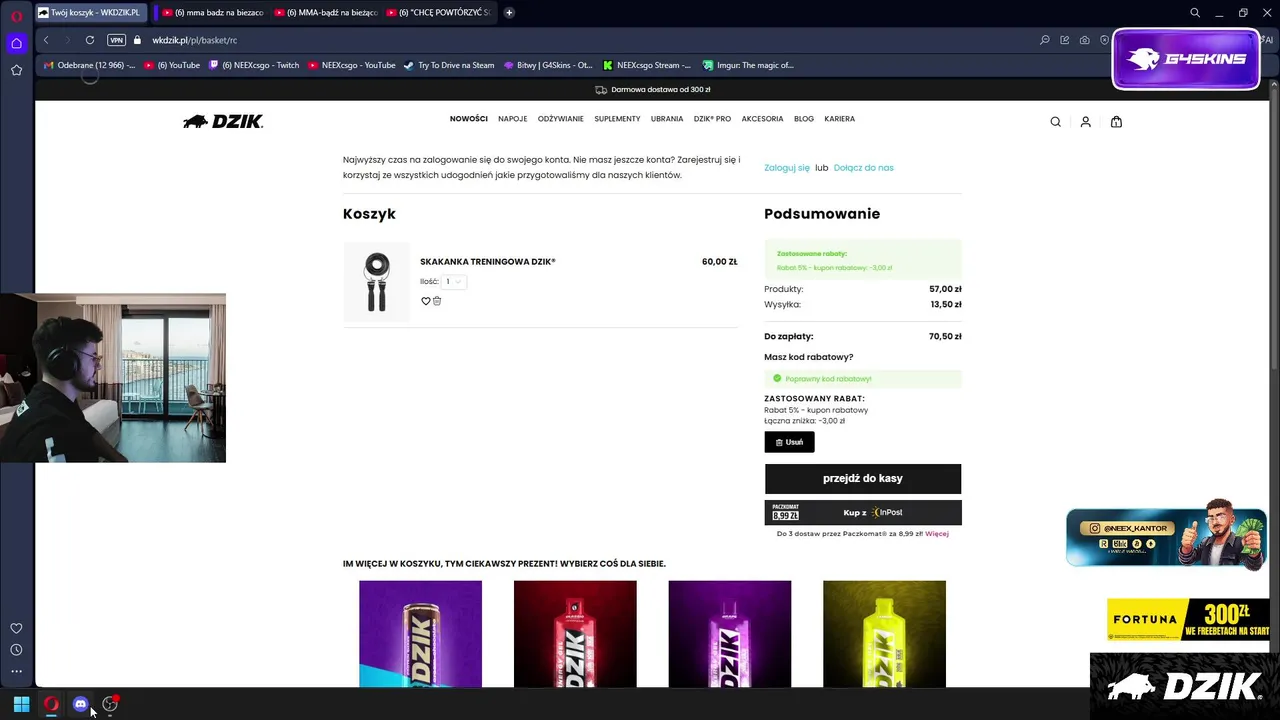The height and width of the screenshot is (720, 1280).
Task: Open the 'Imgur: The magic of...' bookmark
Action: pyautogui.click(x=748, y=65)
